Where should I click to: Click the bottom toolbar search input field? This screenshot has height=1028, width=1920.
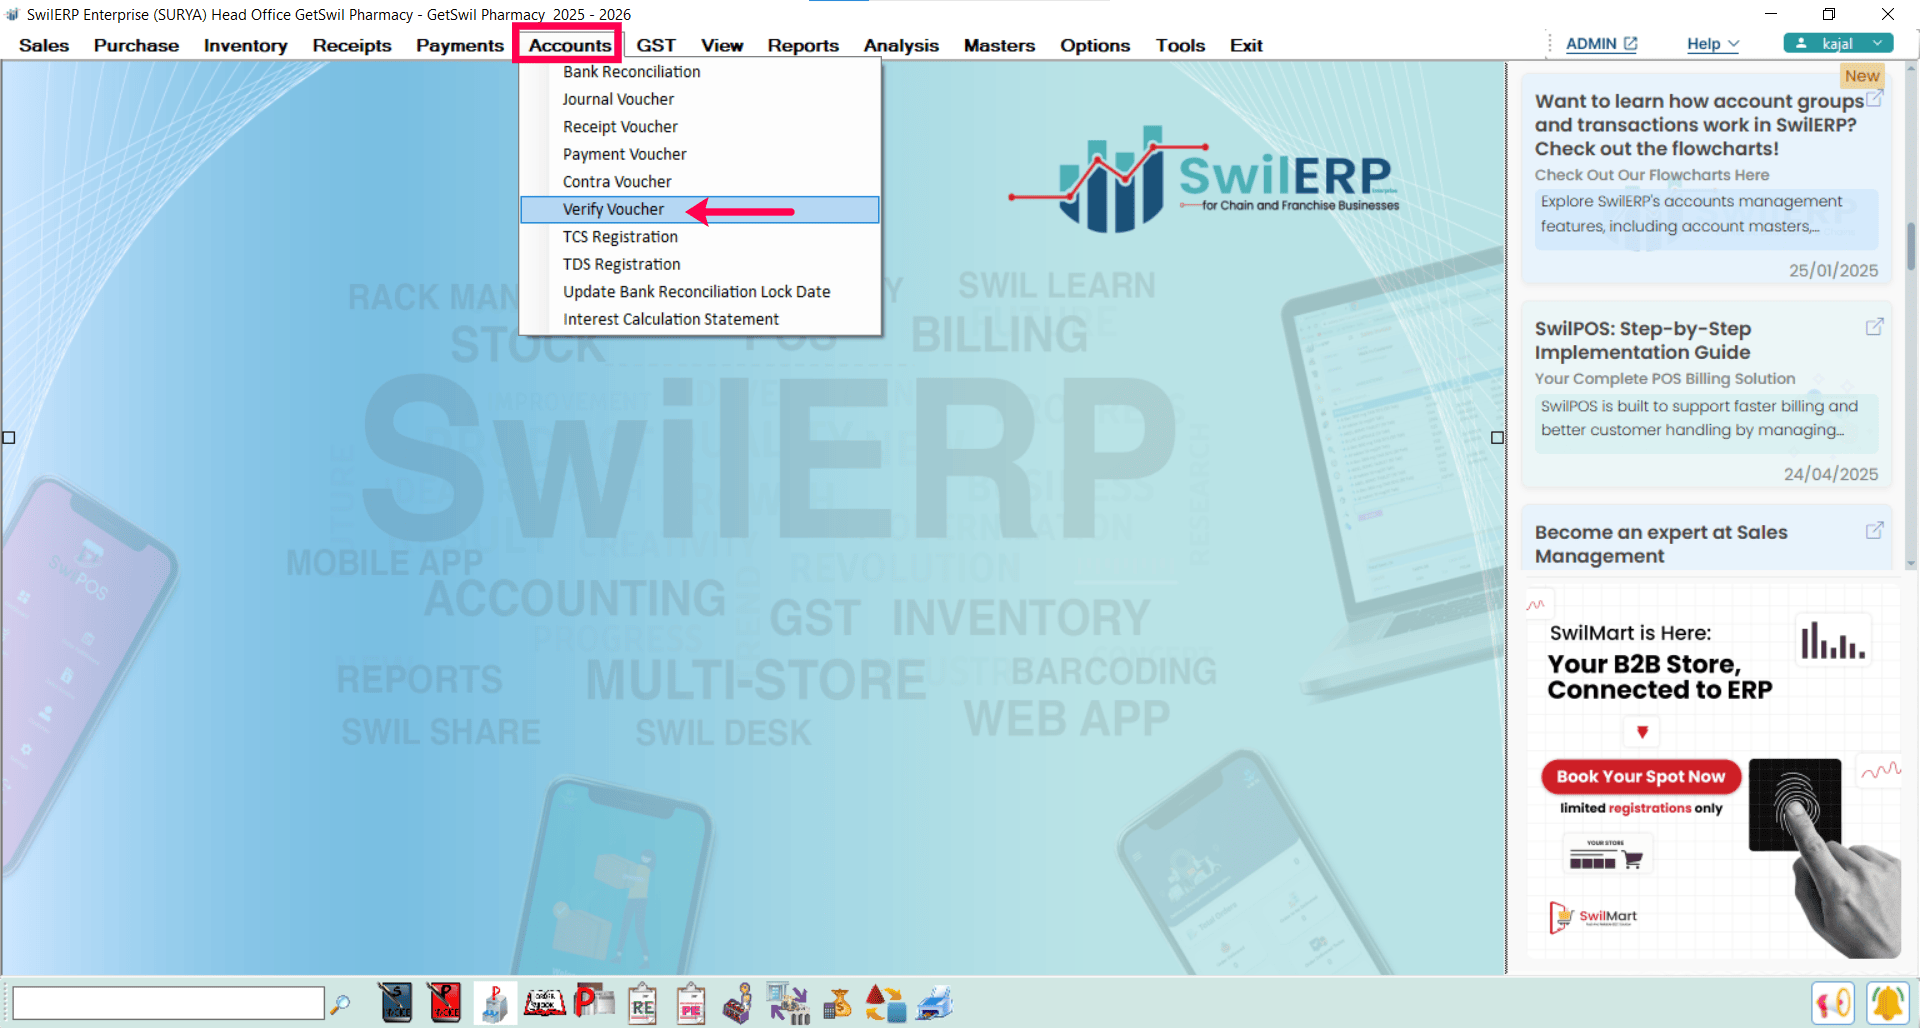(168, 1003)
